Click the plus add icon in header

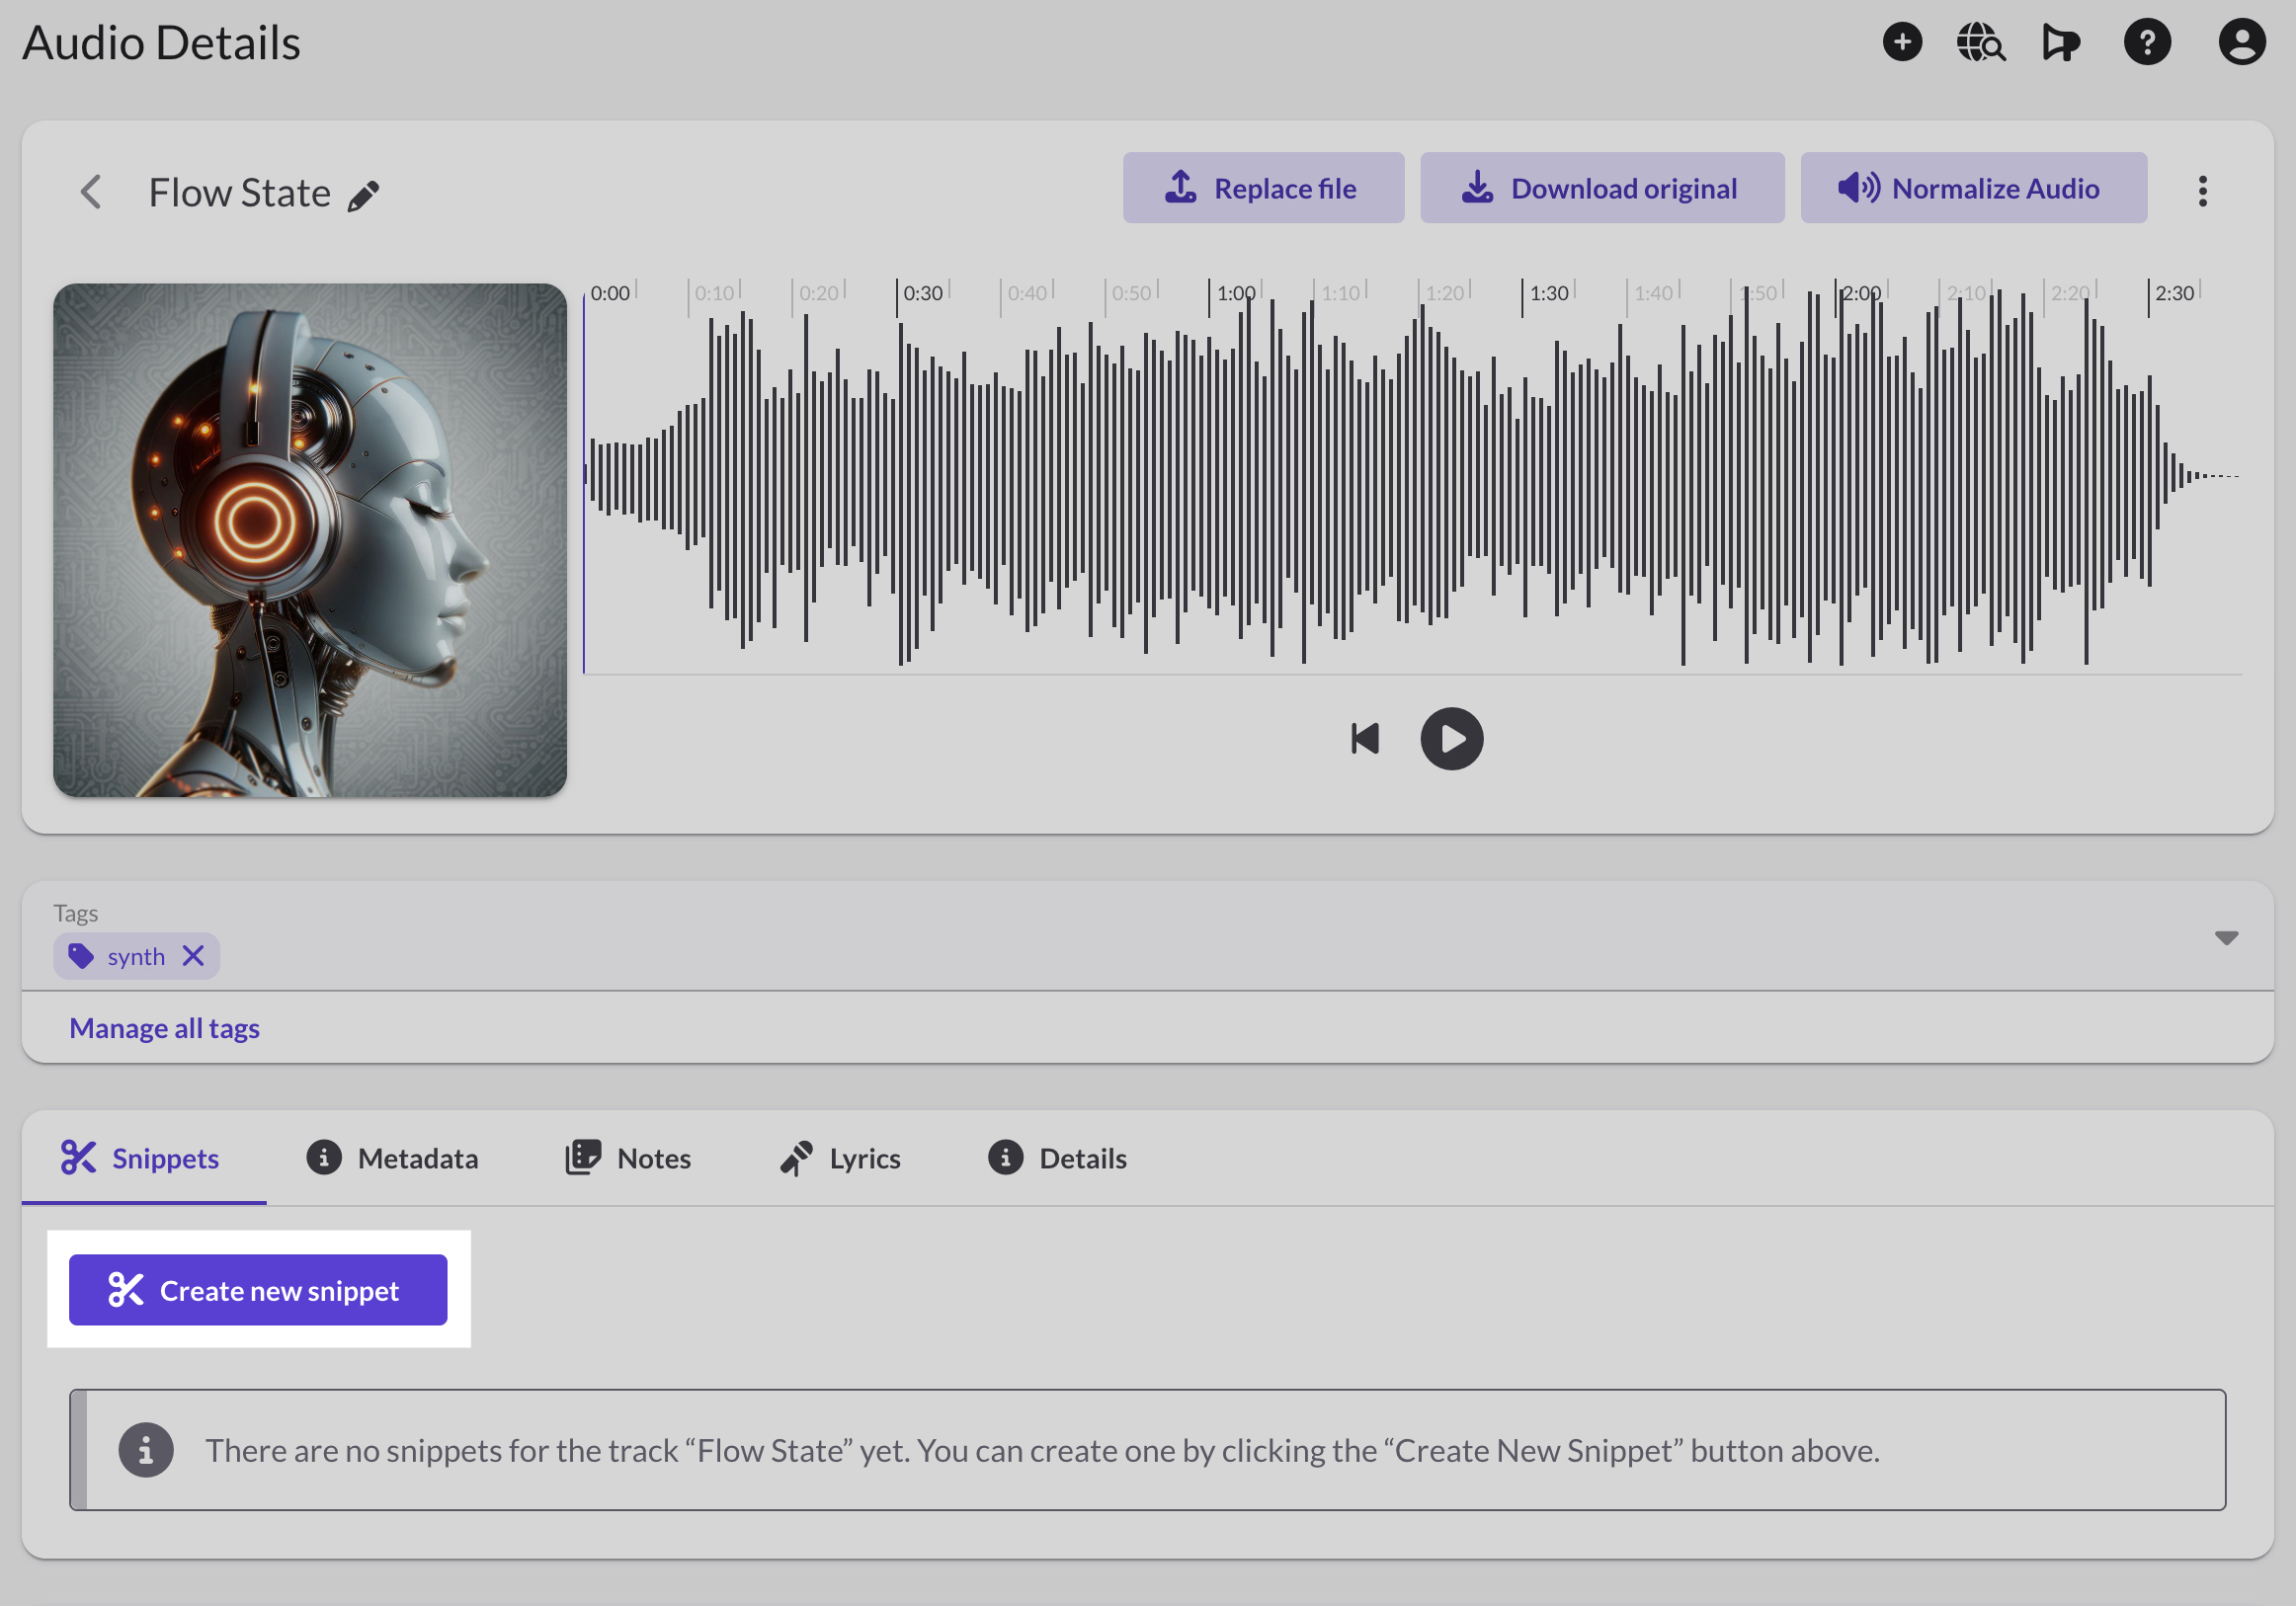point(1901,43)
